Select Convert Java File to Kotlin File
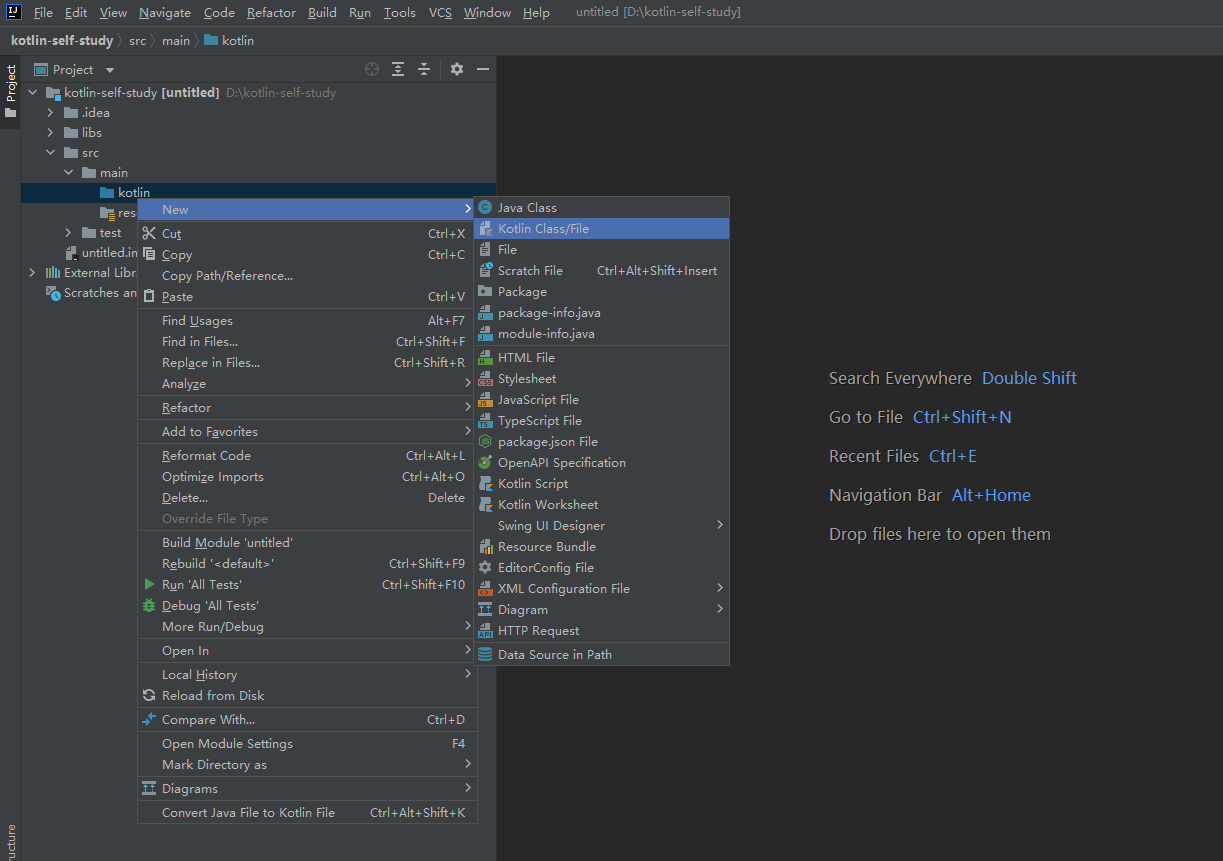This screenshot has width=1223, height=861. pos(307,813)
